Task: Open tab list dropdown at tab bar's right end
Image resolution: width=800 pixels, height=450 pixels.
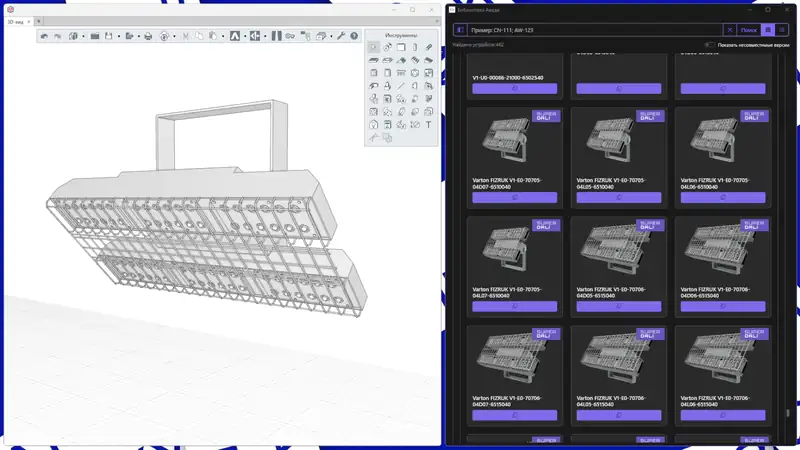Action: point(437,21)
